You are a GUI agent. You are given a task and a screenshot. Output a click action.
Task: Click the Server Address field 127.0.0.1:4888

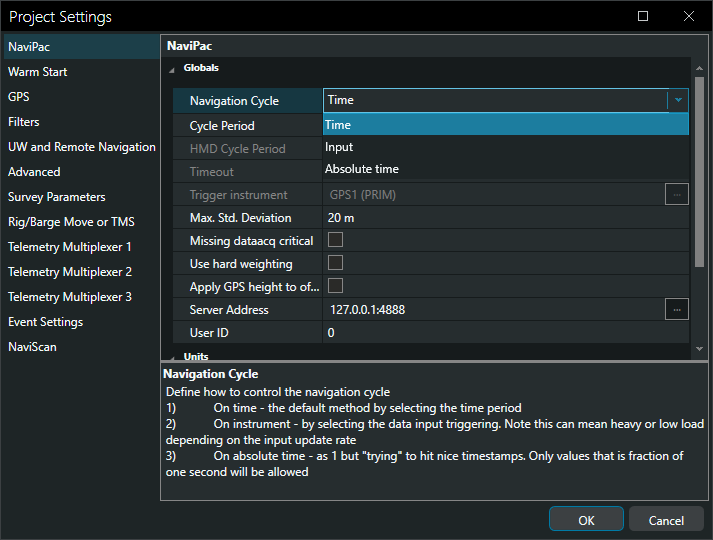tap(494, 310)
